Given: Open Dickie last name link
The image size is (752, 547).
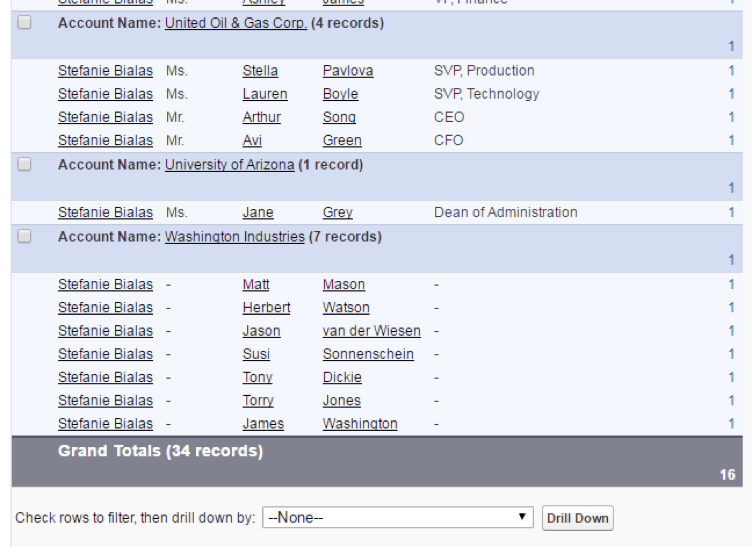Looking at the screenshot, I should [x=342, y=377].
